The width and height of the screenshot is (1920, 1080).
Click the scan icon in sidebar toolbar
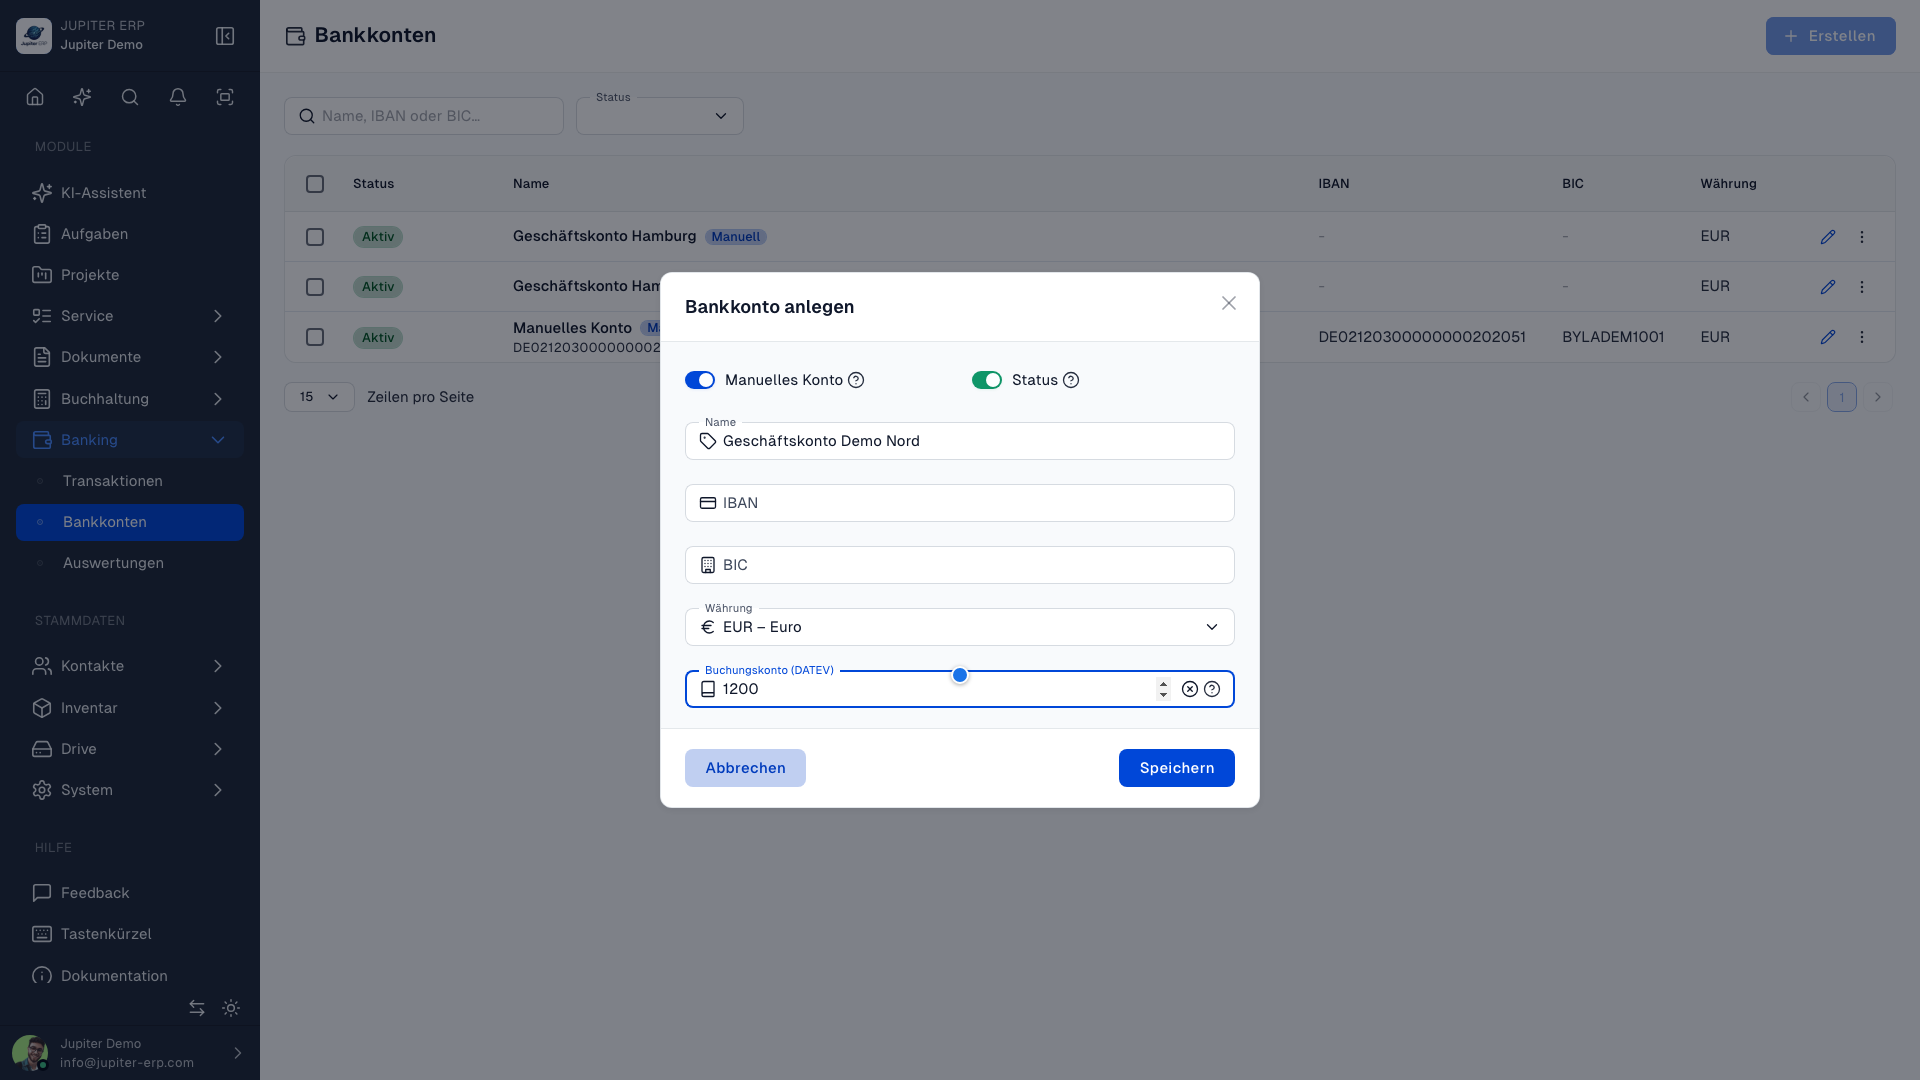coord(225,97)
